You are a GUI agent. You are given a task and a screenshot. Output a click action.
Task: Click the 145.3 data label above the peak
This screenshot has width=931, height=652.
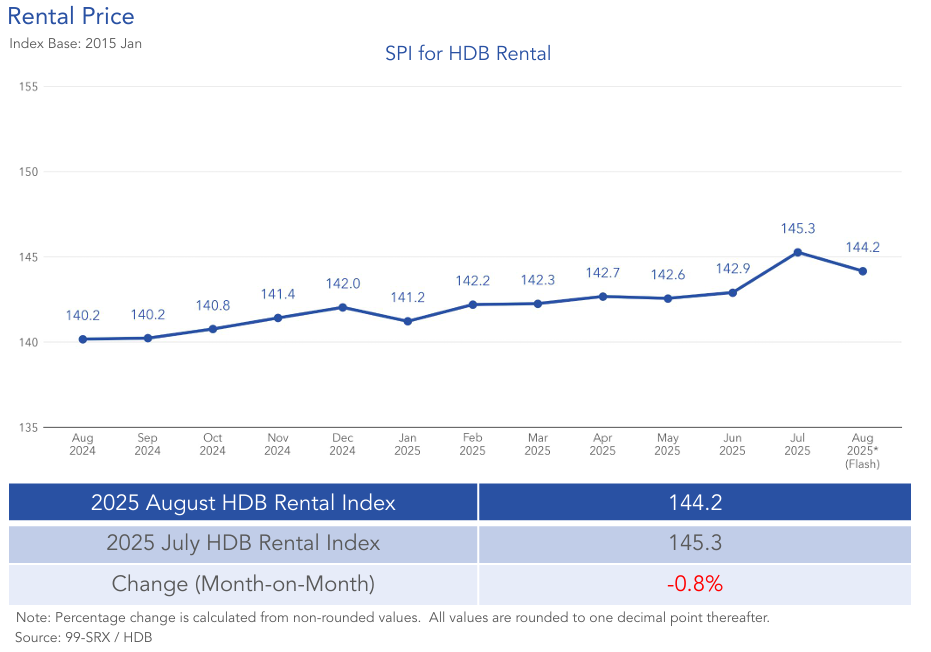click(x=800, y=229)
